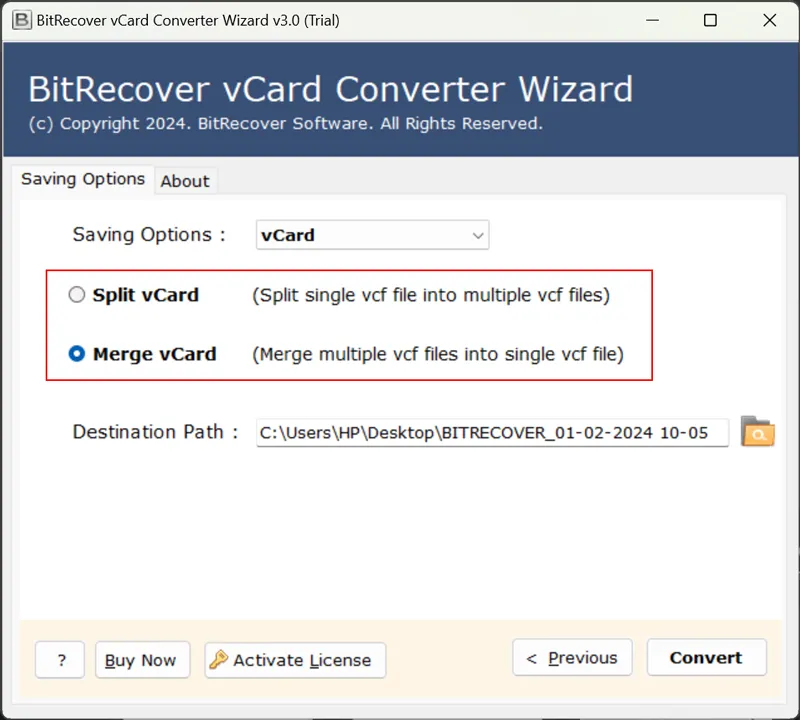Expand the Saving Options vCard dropdown

(372, 235)
